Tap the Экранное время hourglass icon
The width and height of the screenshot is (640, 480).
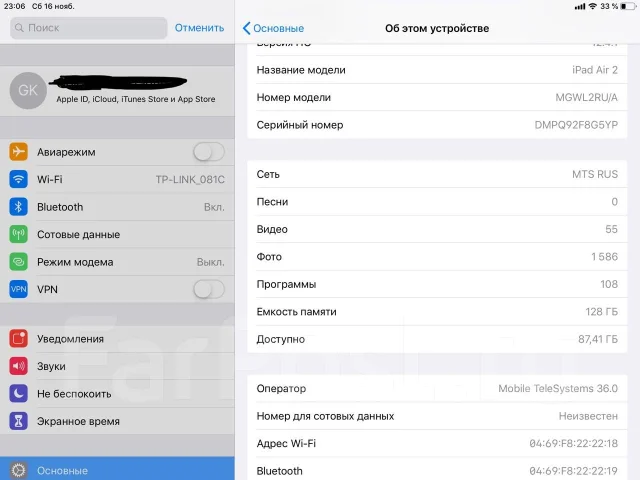[x=18, y=421]
